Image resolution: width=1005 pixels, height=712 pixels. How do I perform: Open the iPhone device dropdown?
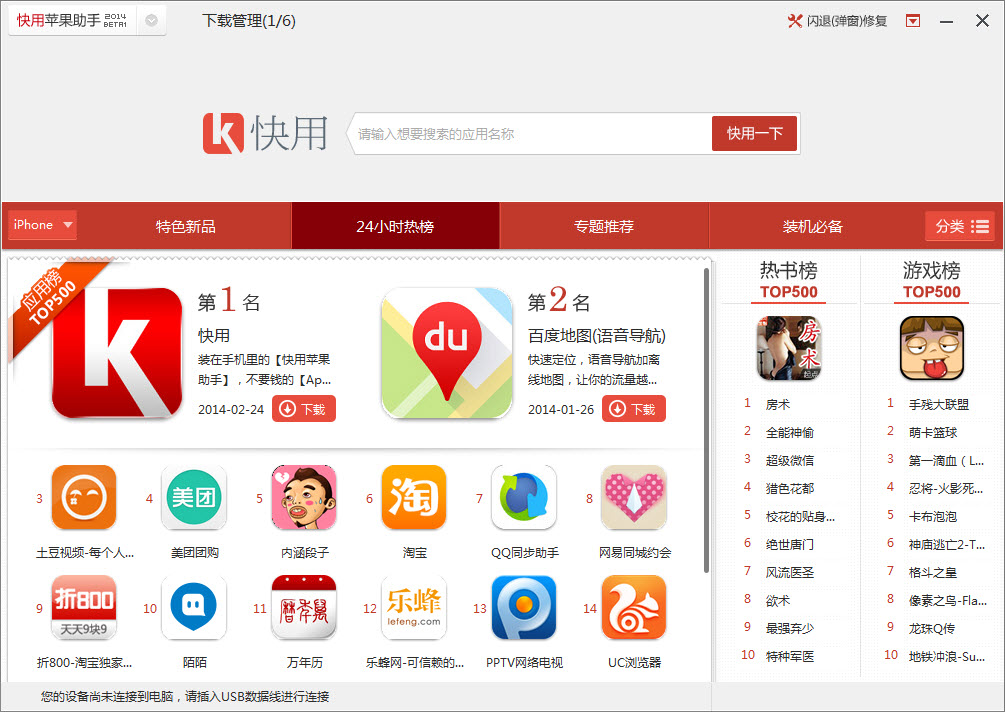(x=41, y=225)
